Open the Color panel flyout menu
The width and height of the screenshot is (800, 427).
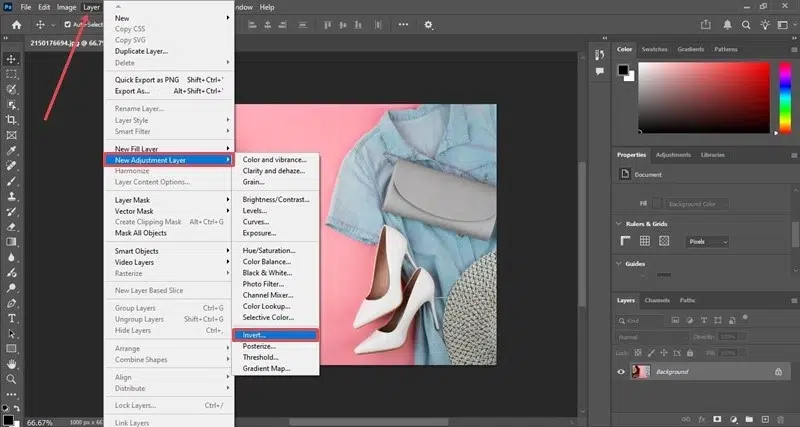794,49
